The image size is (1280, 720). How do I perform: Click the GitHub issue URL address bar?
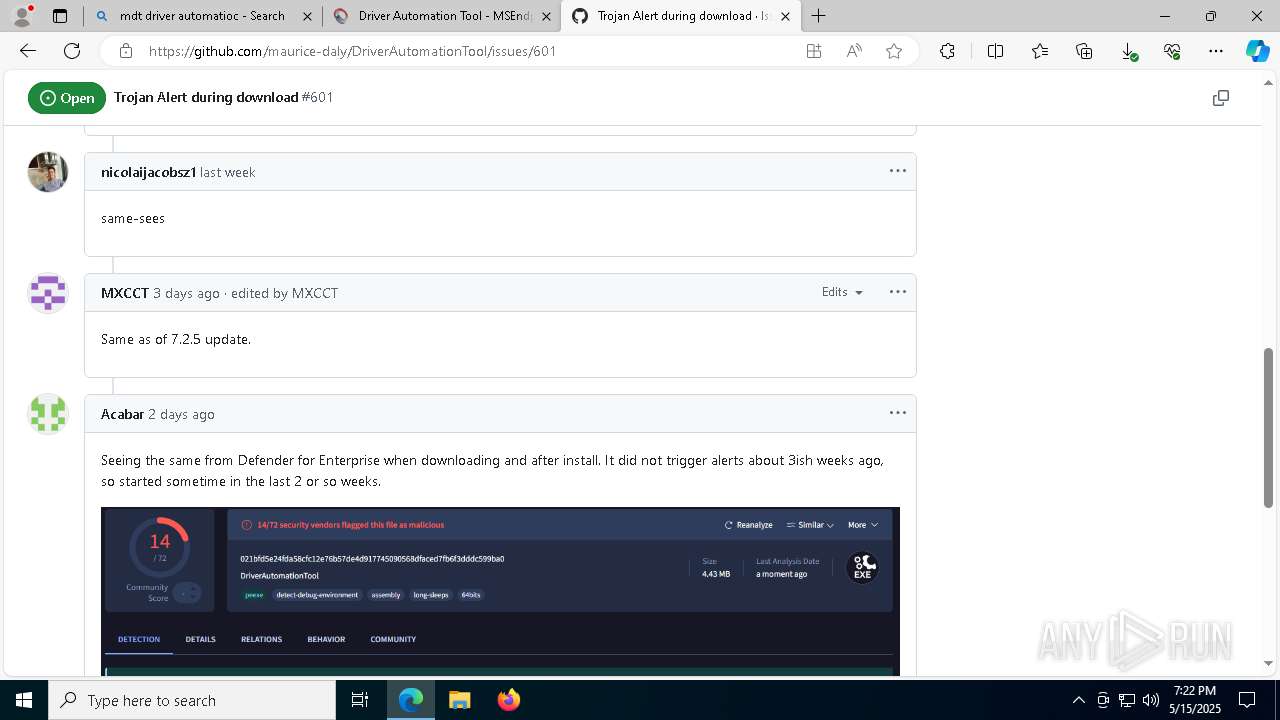[352, 51]
